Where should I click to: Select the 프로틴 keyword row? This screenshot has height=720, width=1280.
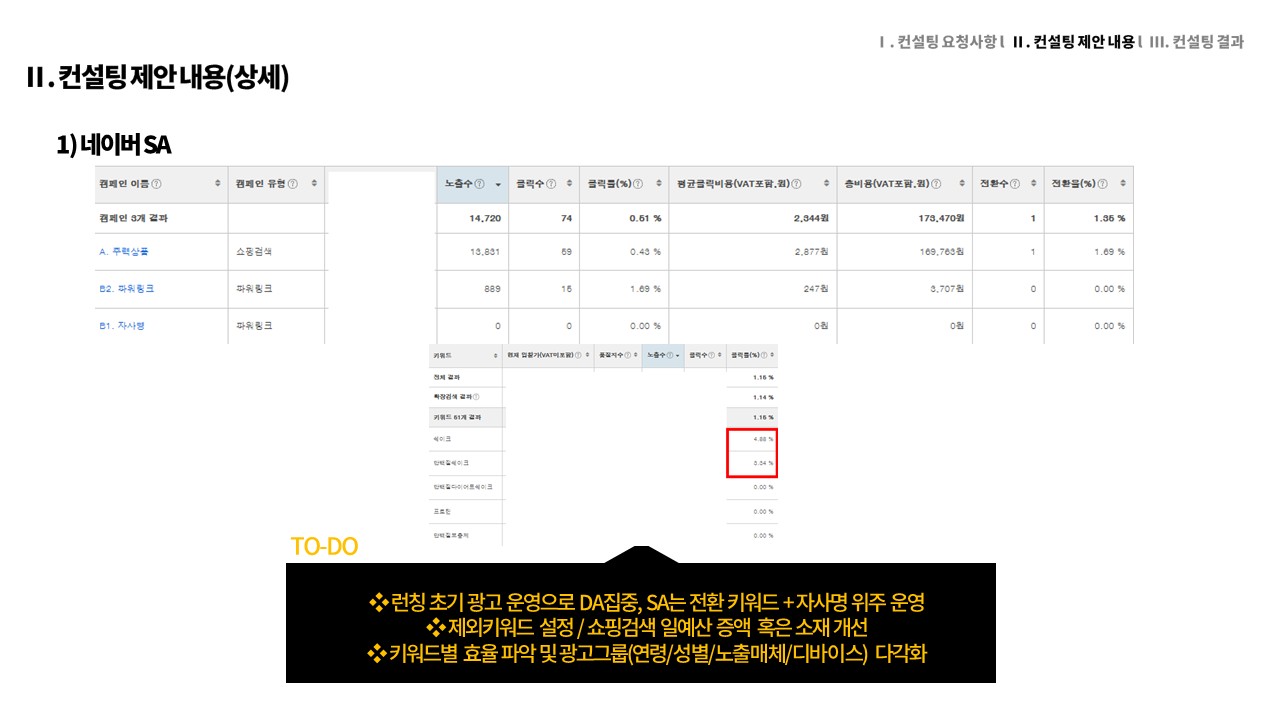pyautogui.click(x=441, y=511)
